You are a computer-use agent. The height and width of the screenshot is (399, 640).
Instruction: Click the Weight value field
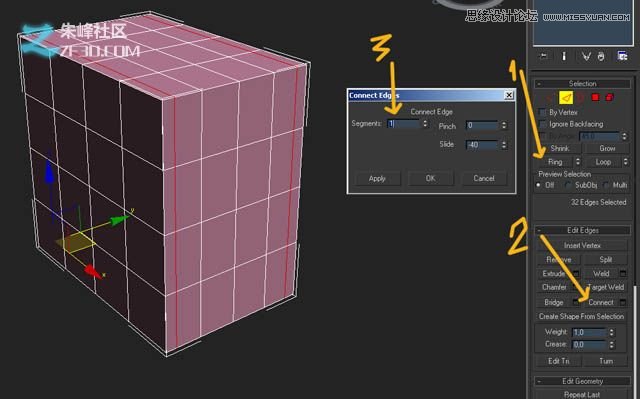coord(590,332)
